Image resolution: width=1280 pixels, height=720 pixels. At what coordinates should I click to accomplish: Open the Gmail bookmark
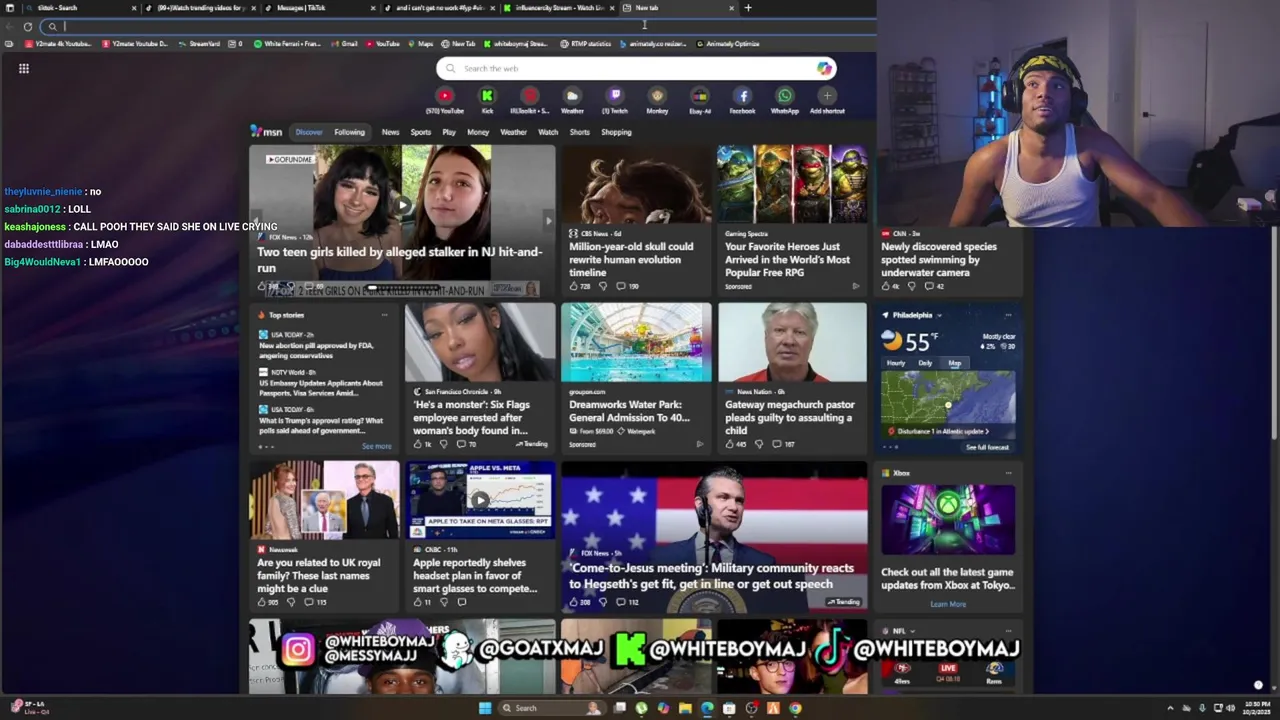(x=344, y=44)
